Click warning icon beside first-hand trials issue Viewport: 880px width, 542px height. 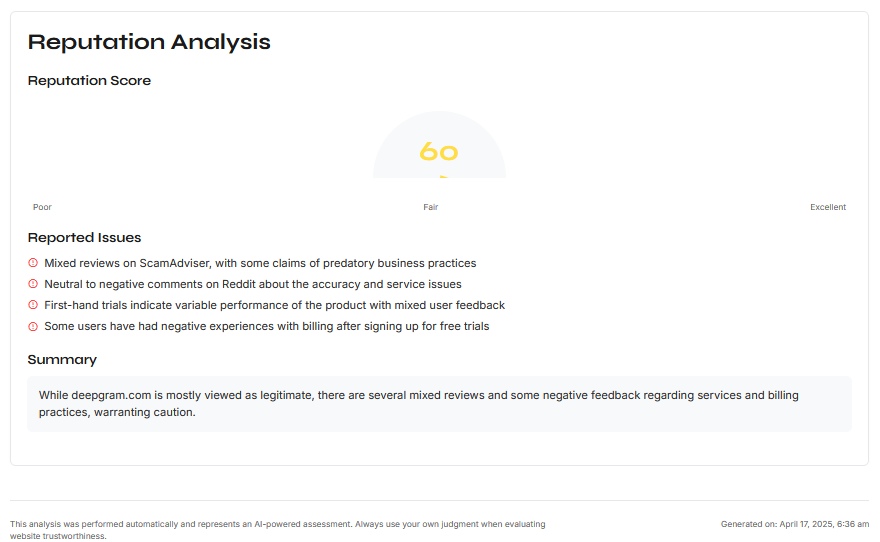point(33,305)
